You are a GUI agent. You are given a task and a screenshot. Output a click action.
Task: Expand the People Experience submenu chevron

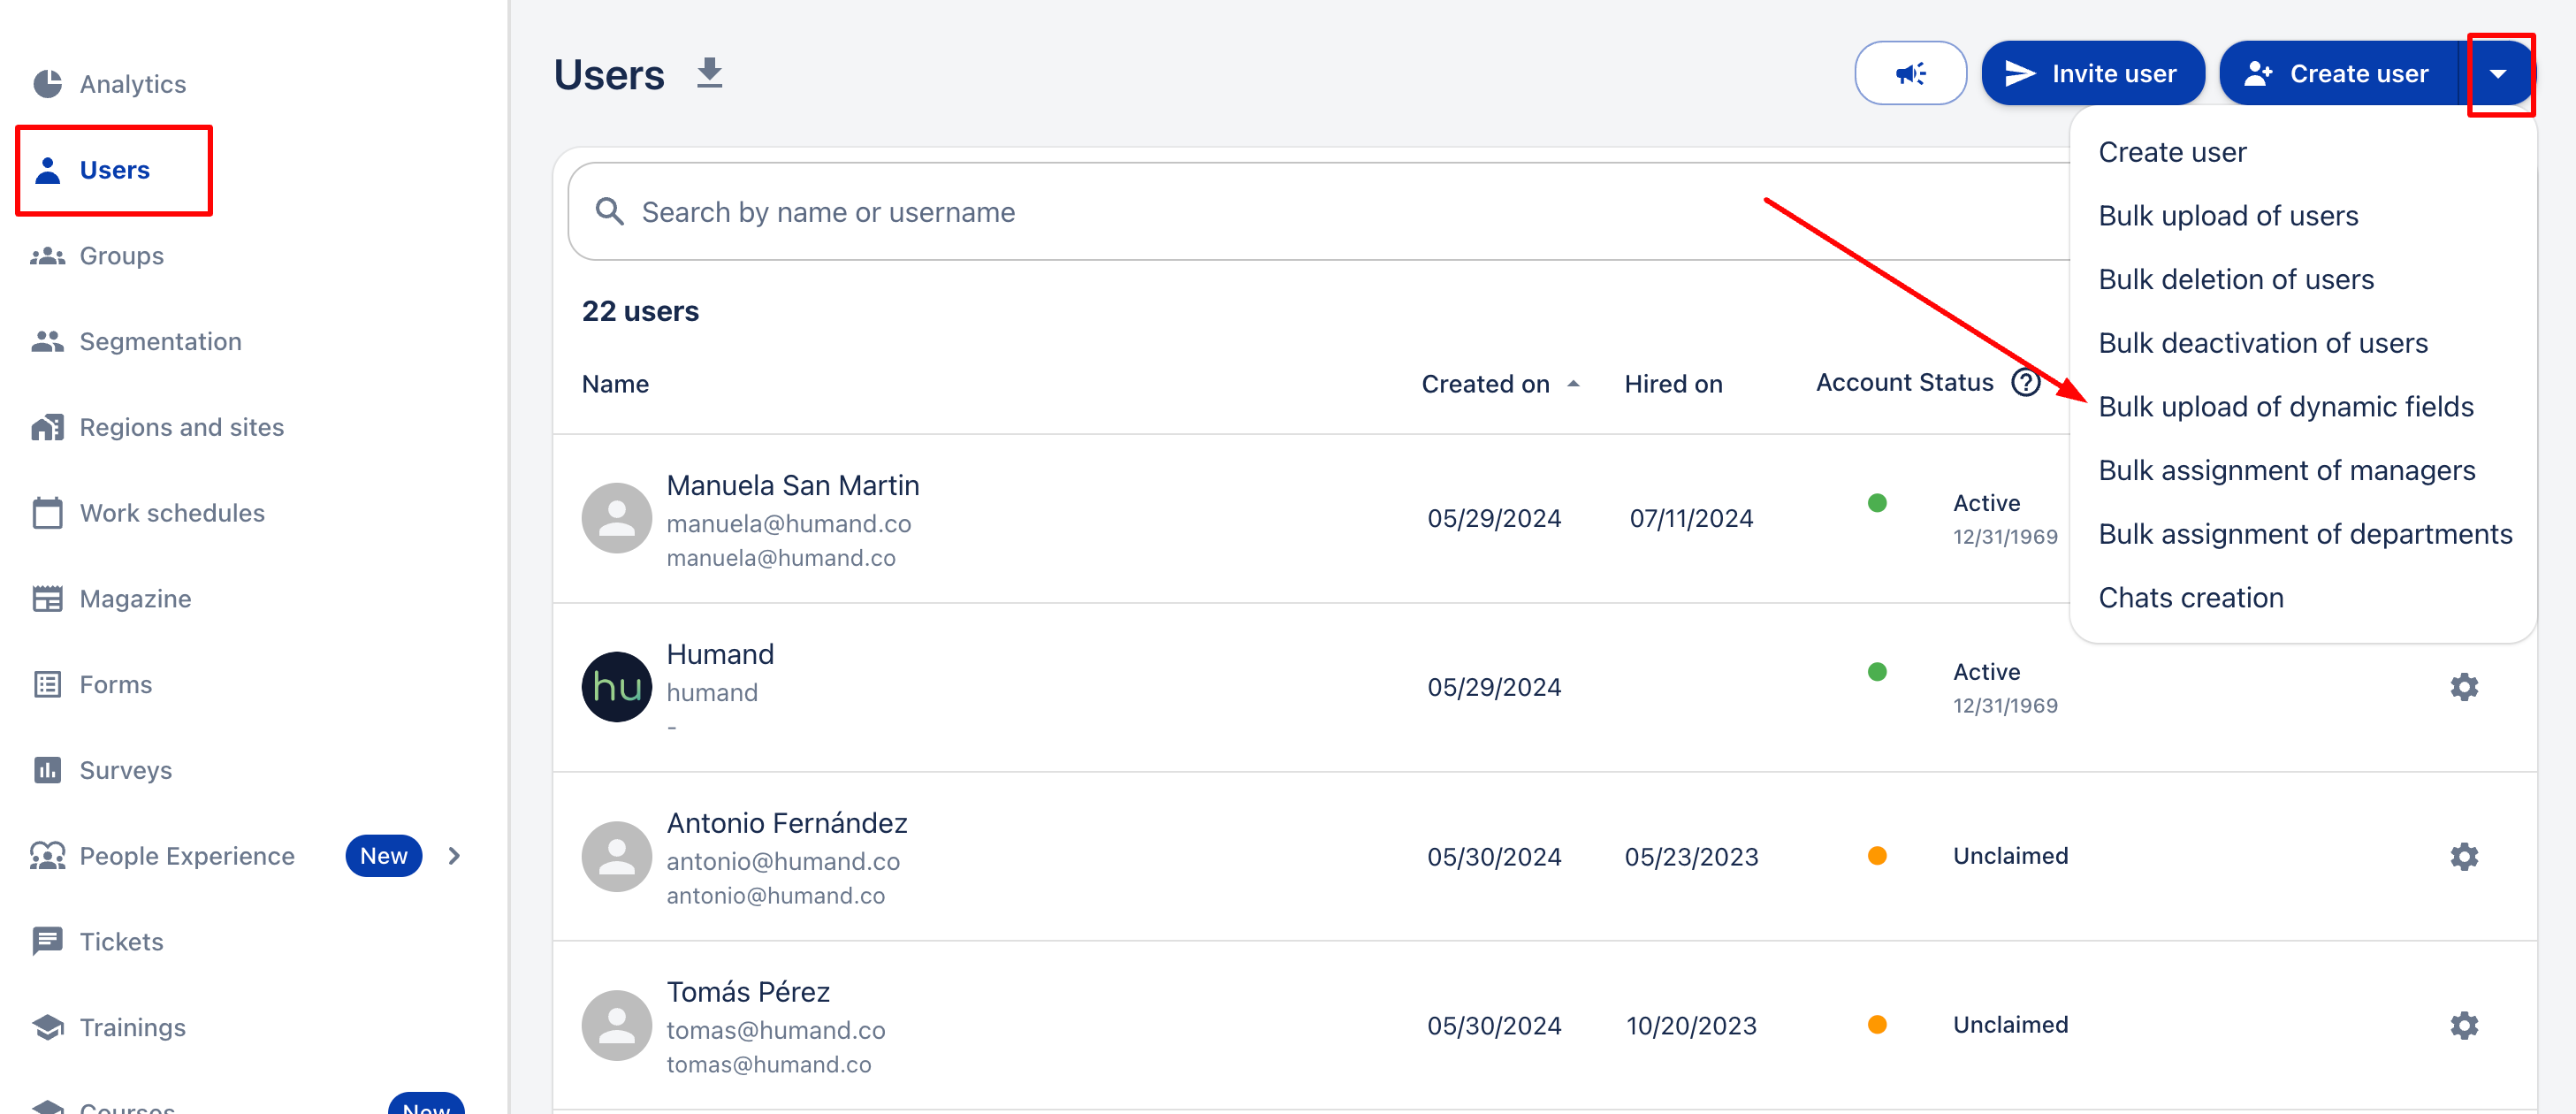pyautogui.click(x=454, y=856)
